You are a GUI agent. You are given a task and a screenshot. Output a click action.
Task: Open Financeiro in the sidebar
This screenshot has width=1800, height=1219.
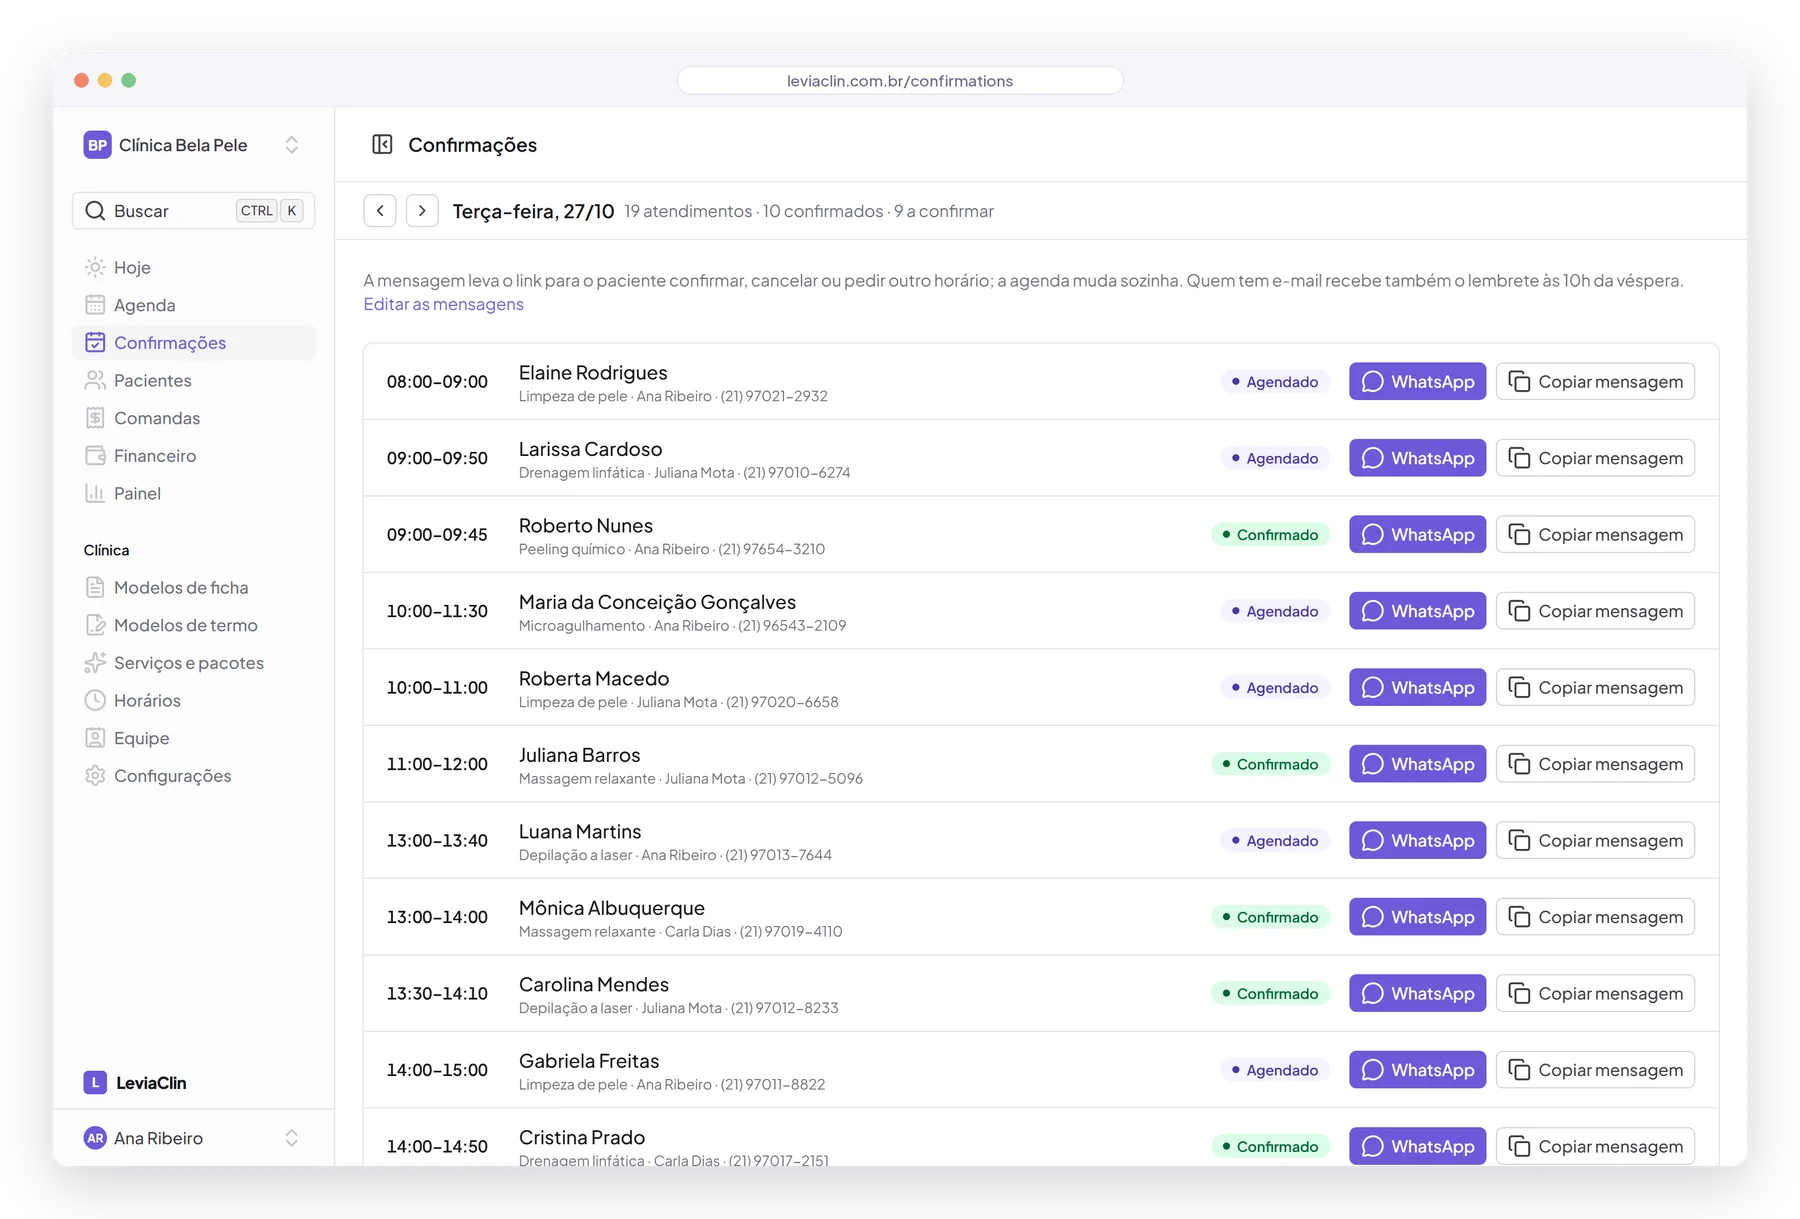[194, 456]
